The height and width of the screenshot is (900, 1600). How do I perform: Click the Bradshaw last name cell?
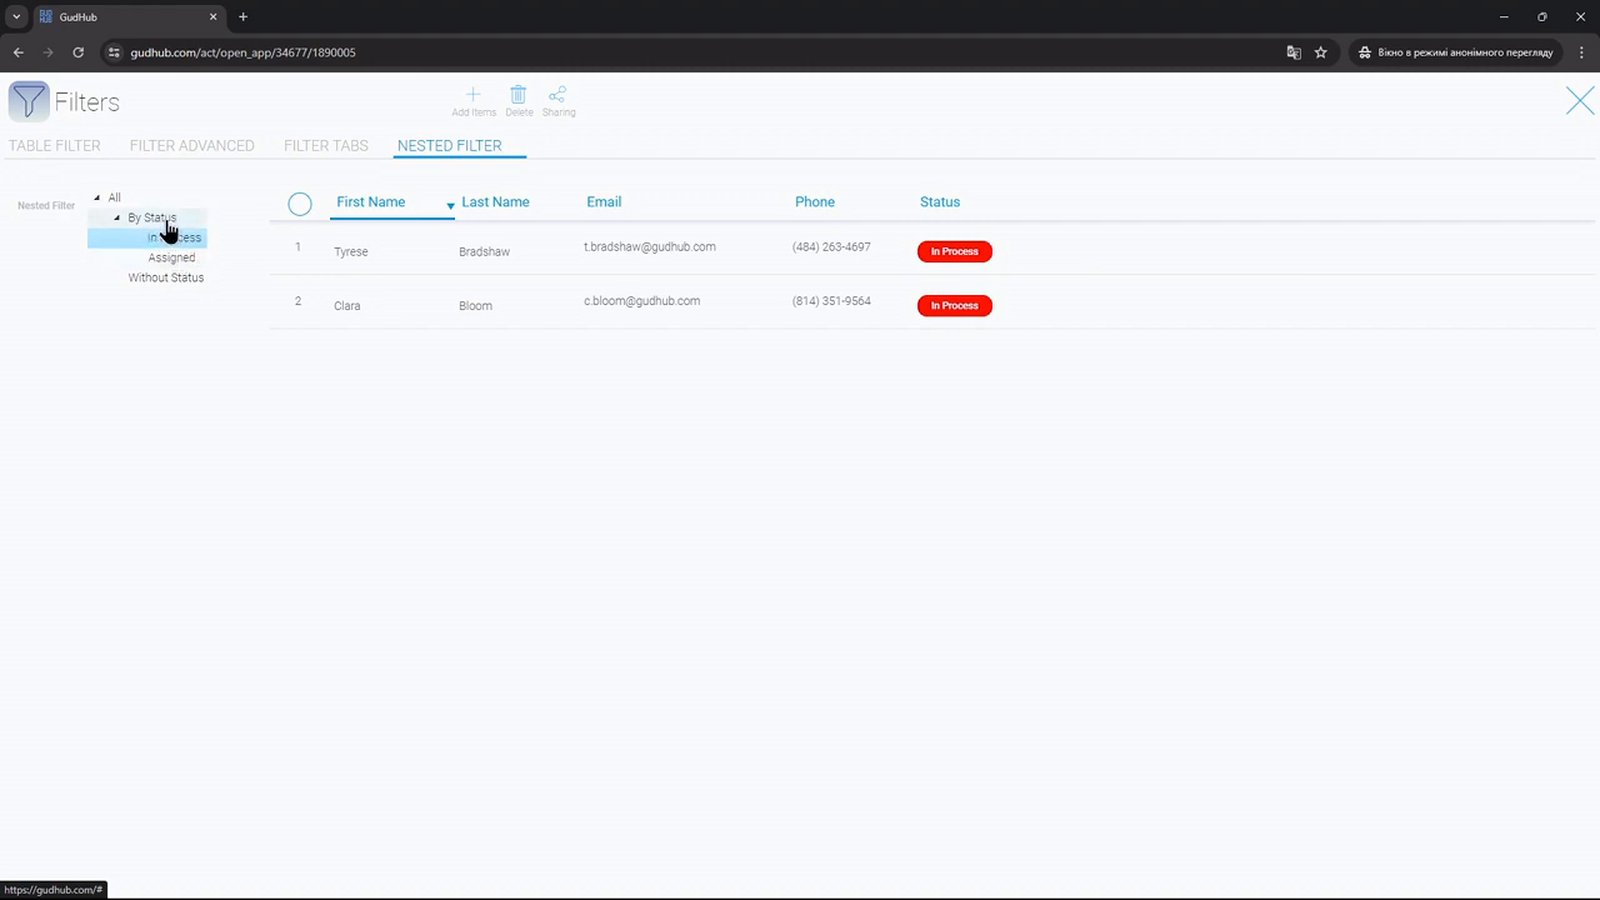click(485, 252)
